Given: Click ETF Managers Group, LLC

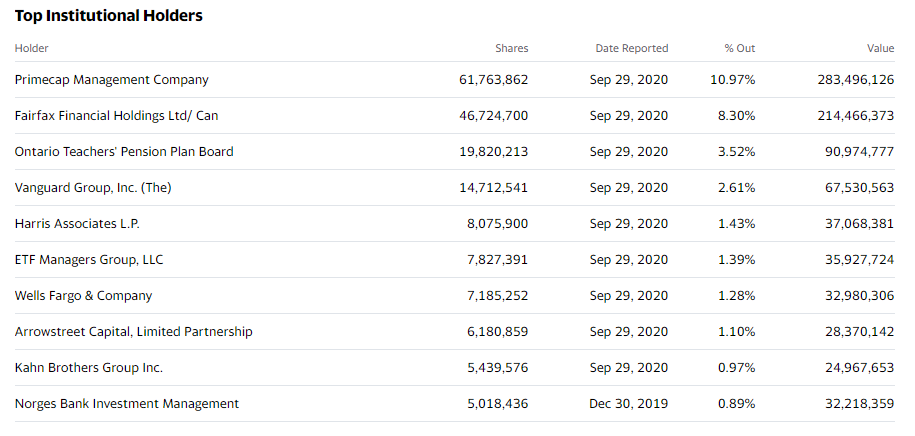Looking at the screenshot, I should point(89,260).
